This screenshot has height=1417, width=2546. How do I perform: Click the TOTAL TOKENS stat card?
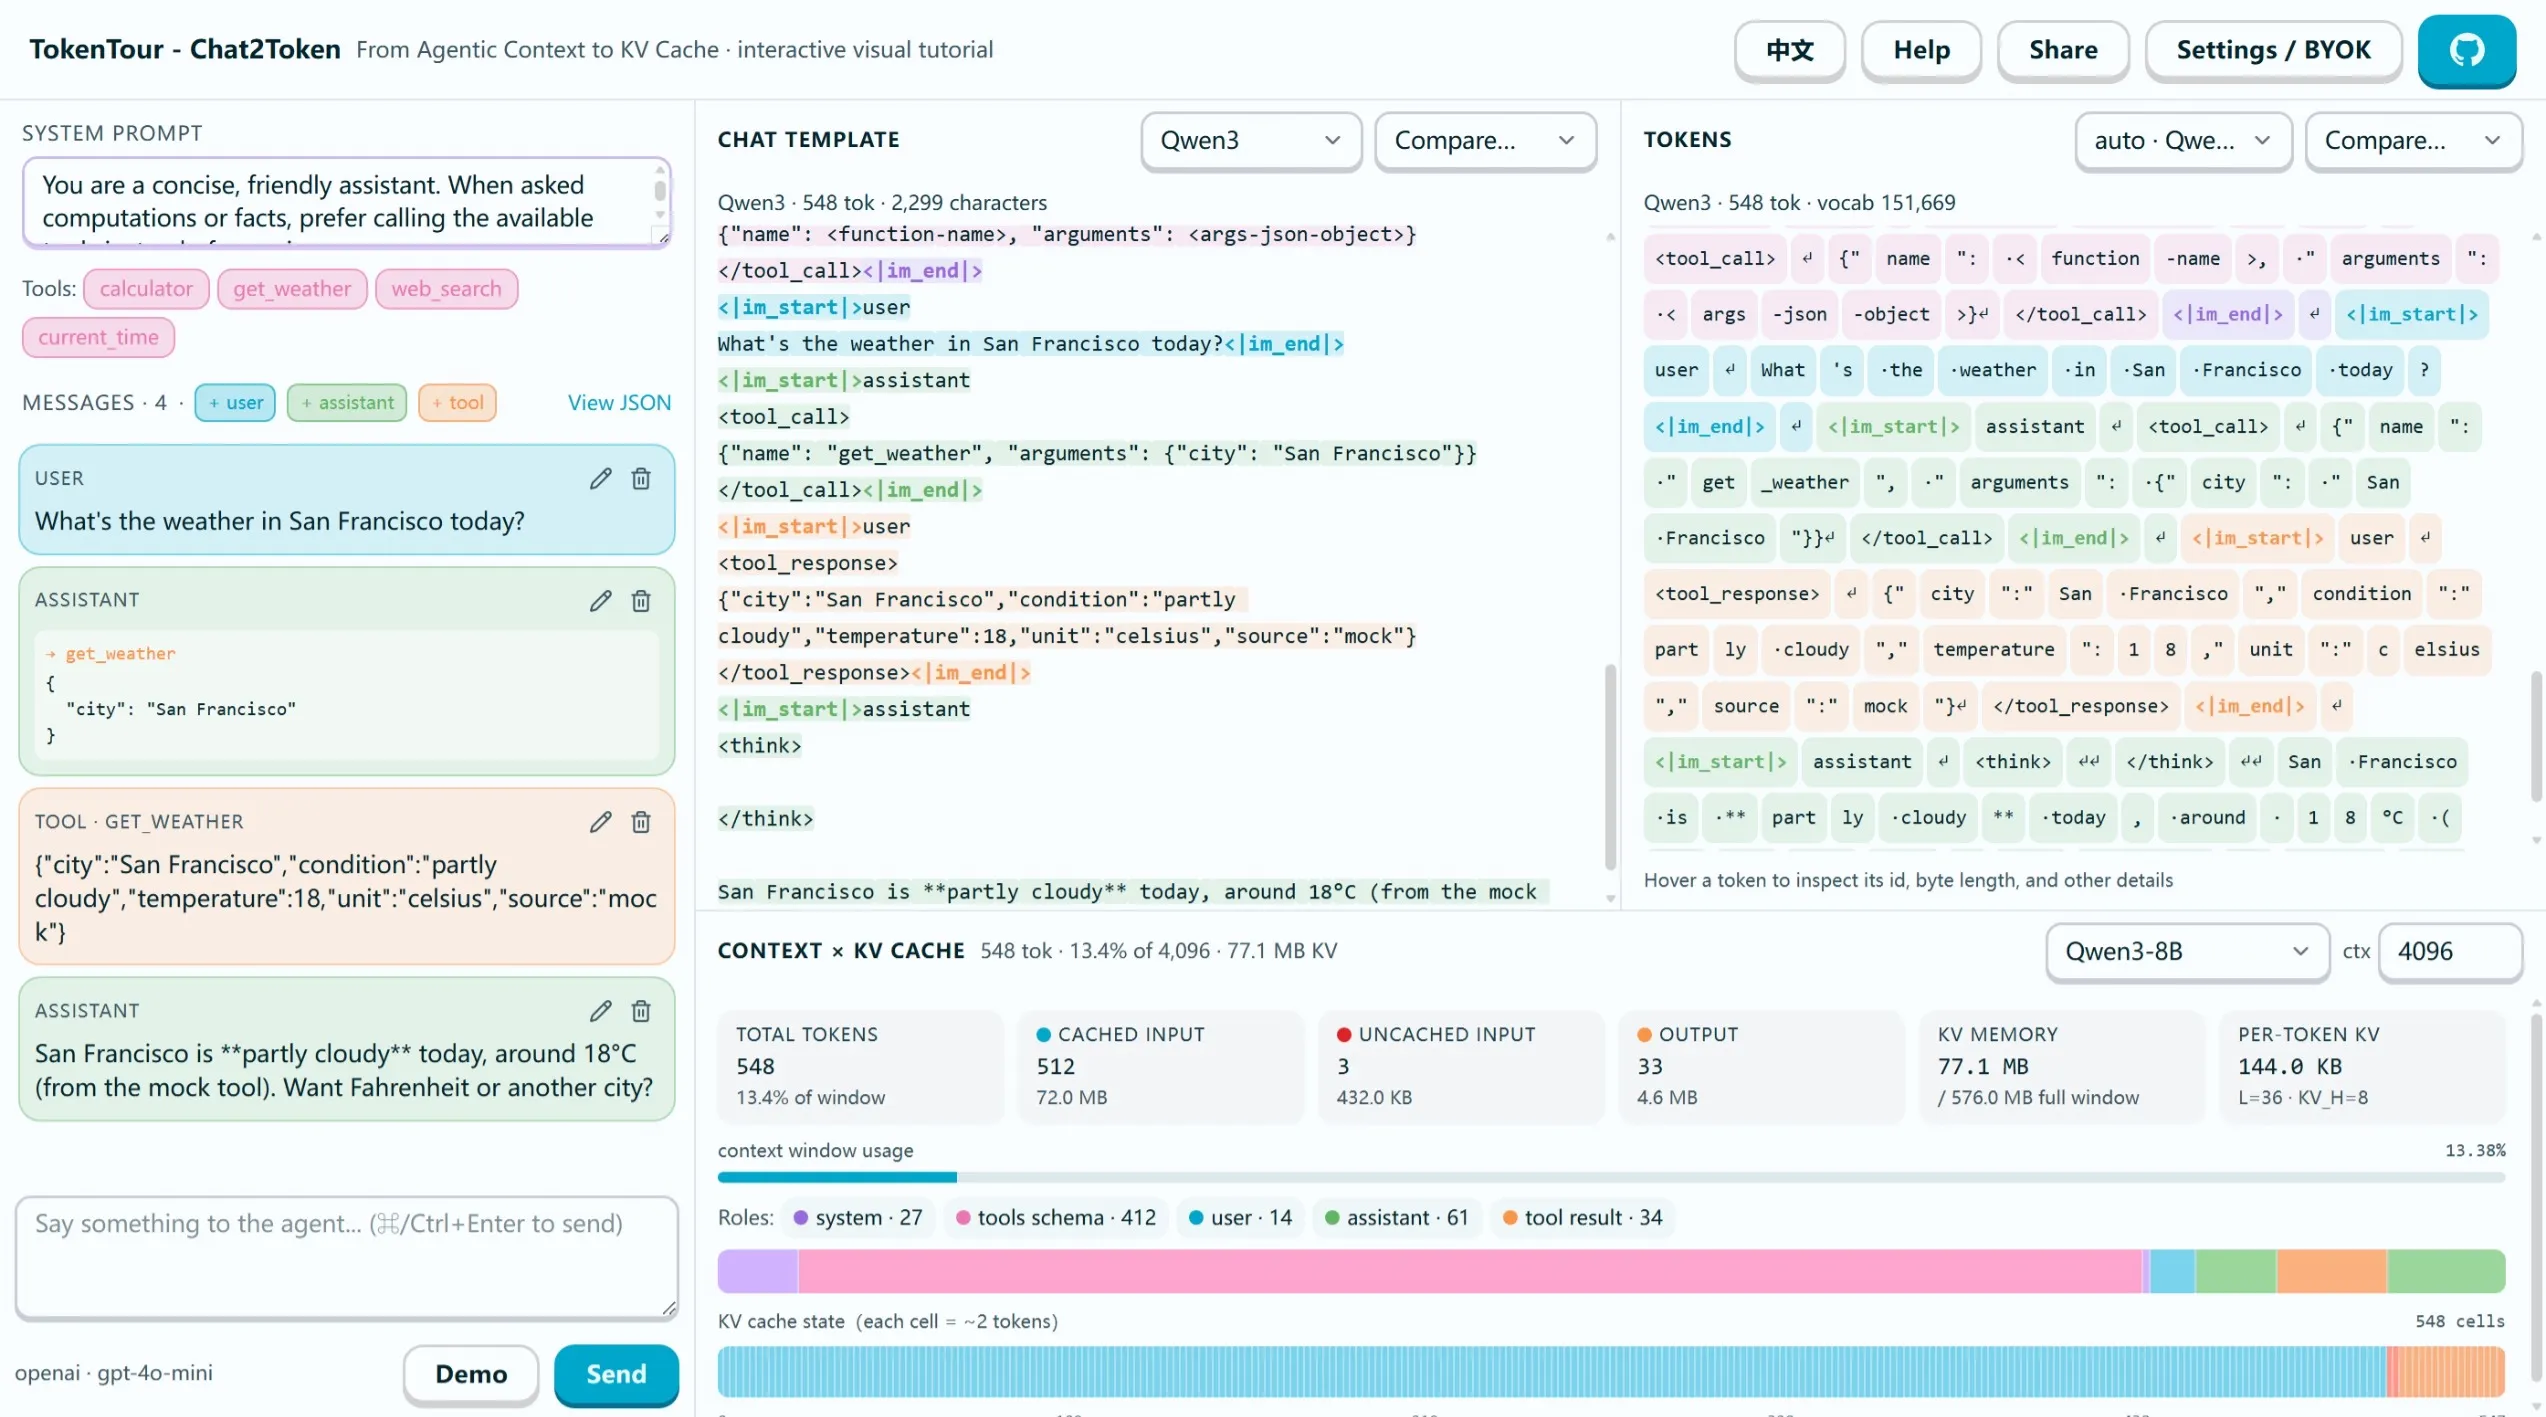[859, 1066]
